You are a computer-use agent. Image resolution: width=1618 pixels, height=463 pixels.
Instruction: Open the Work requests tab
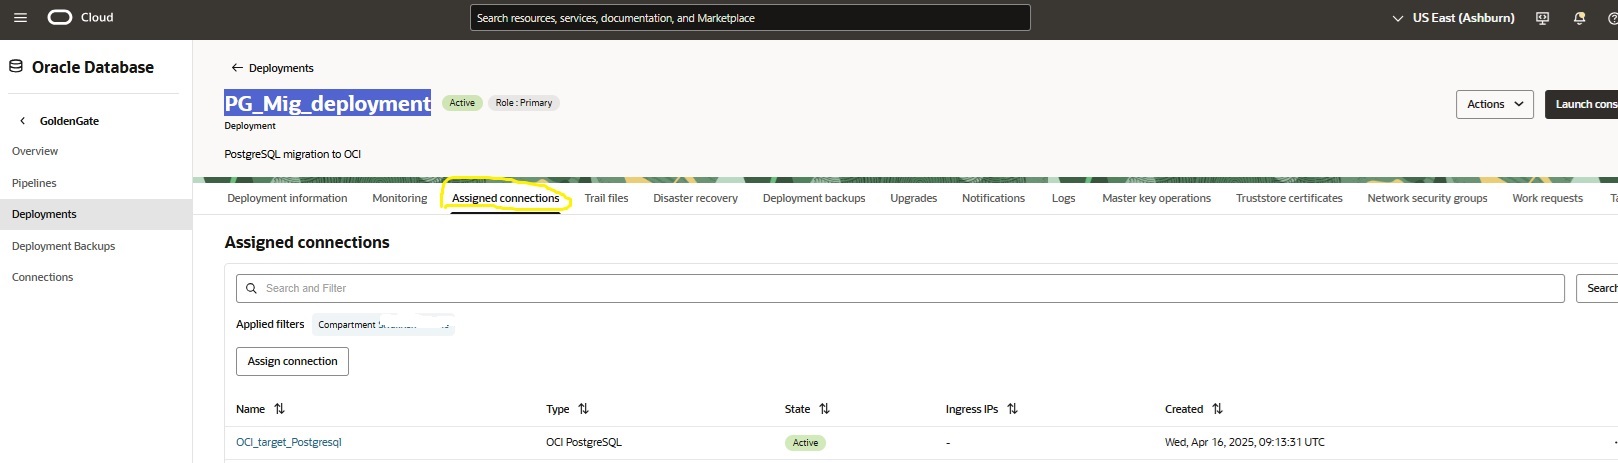coord(1547,198)
